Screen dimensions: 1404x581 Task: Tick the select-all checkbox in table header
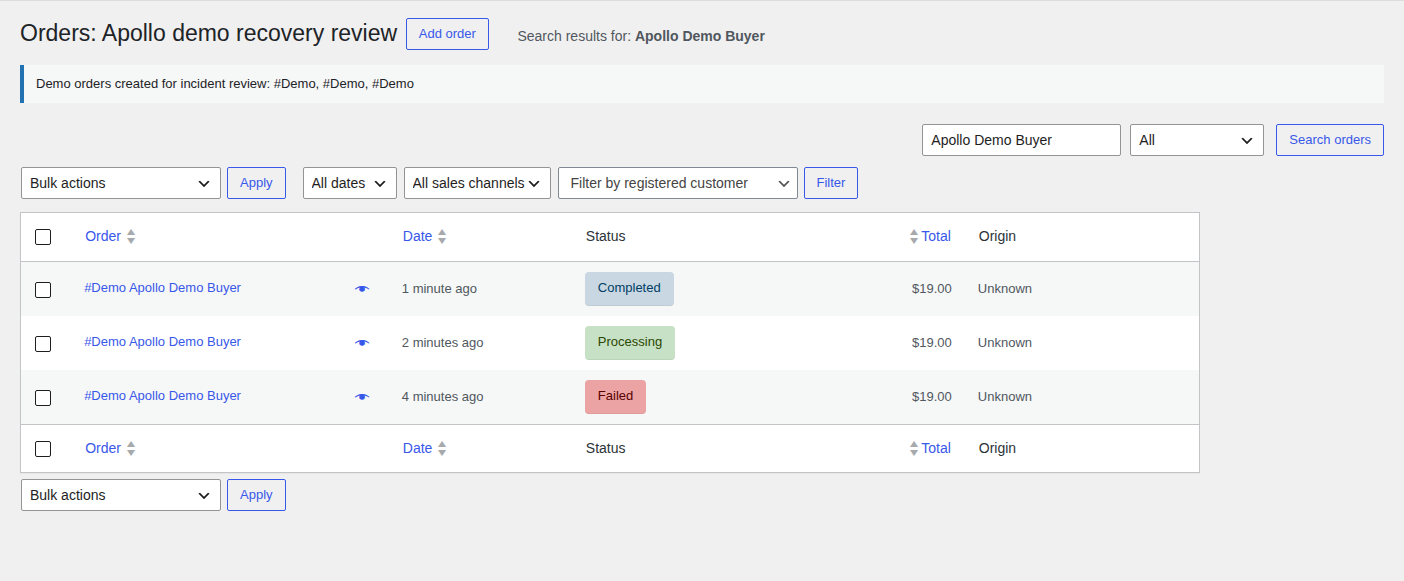(43, 237)
